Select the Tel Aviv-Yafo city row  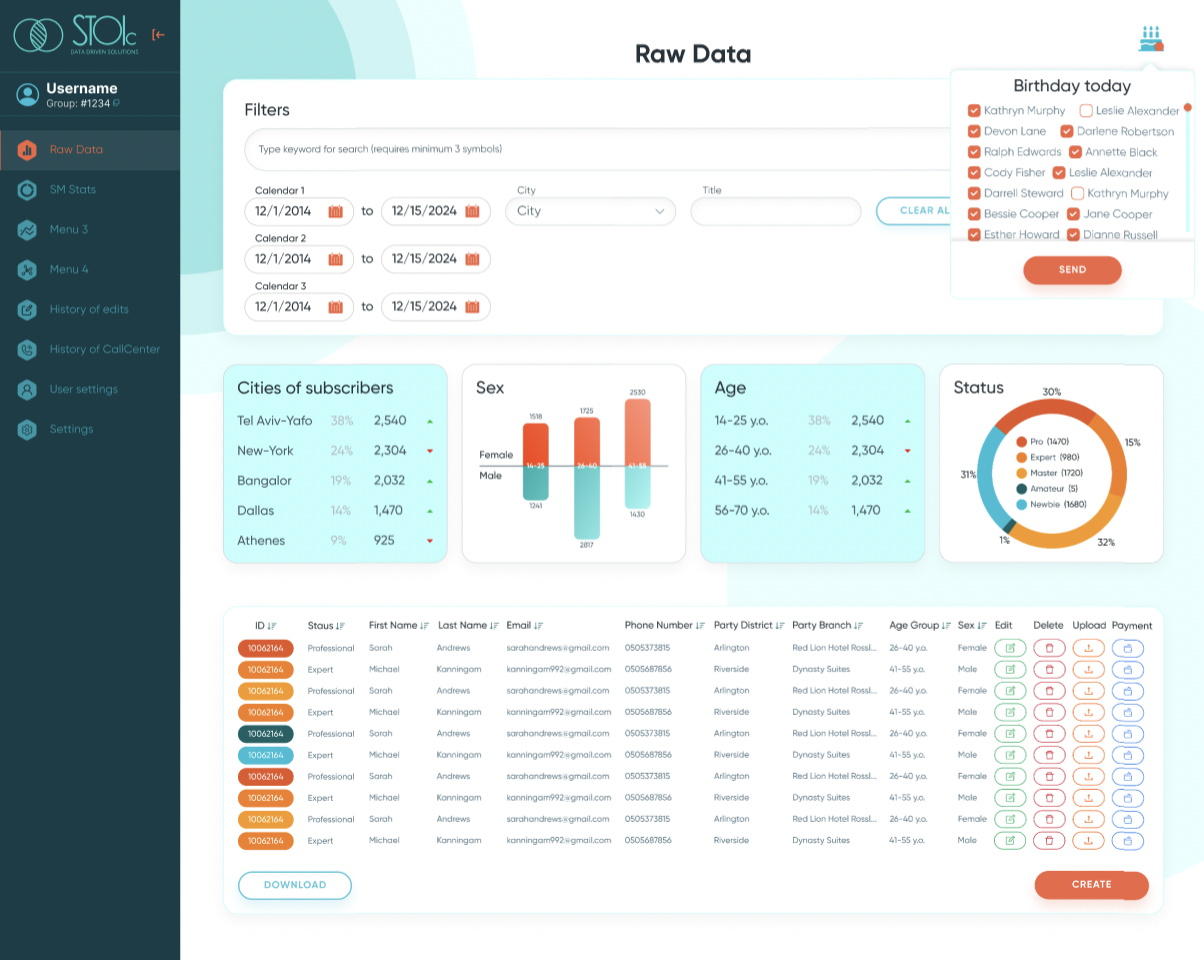coord(335,421)
